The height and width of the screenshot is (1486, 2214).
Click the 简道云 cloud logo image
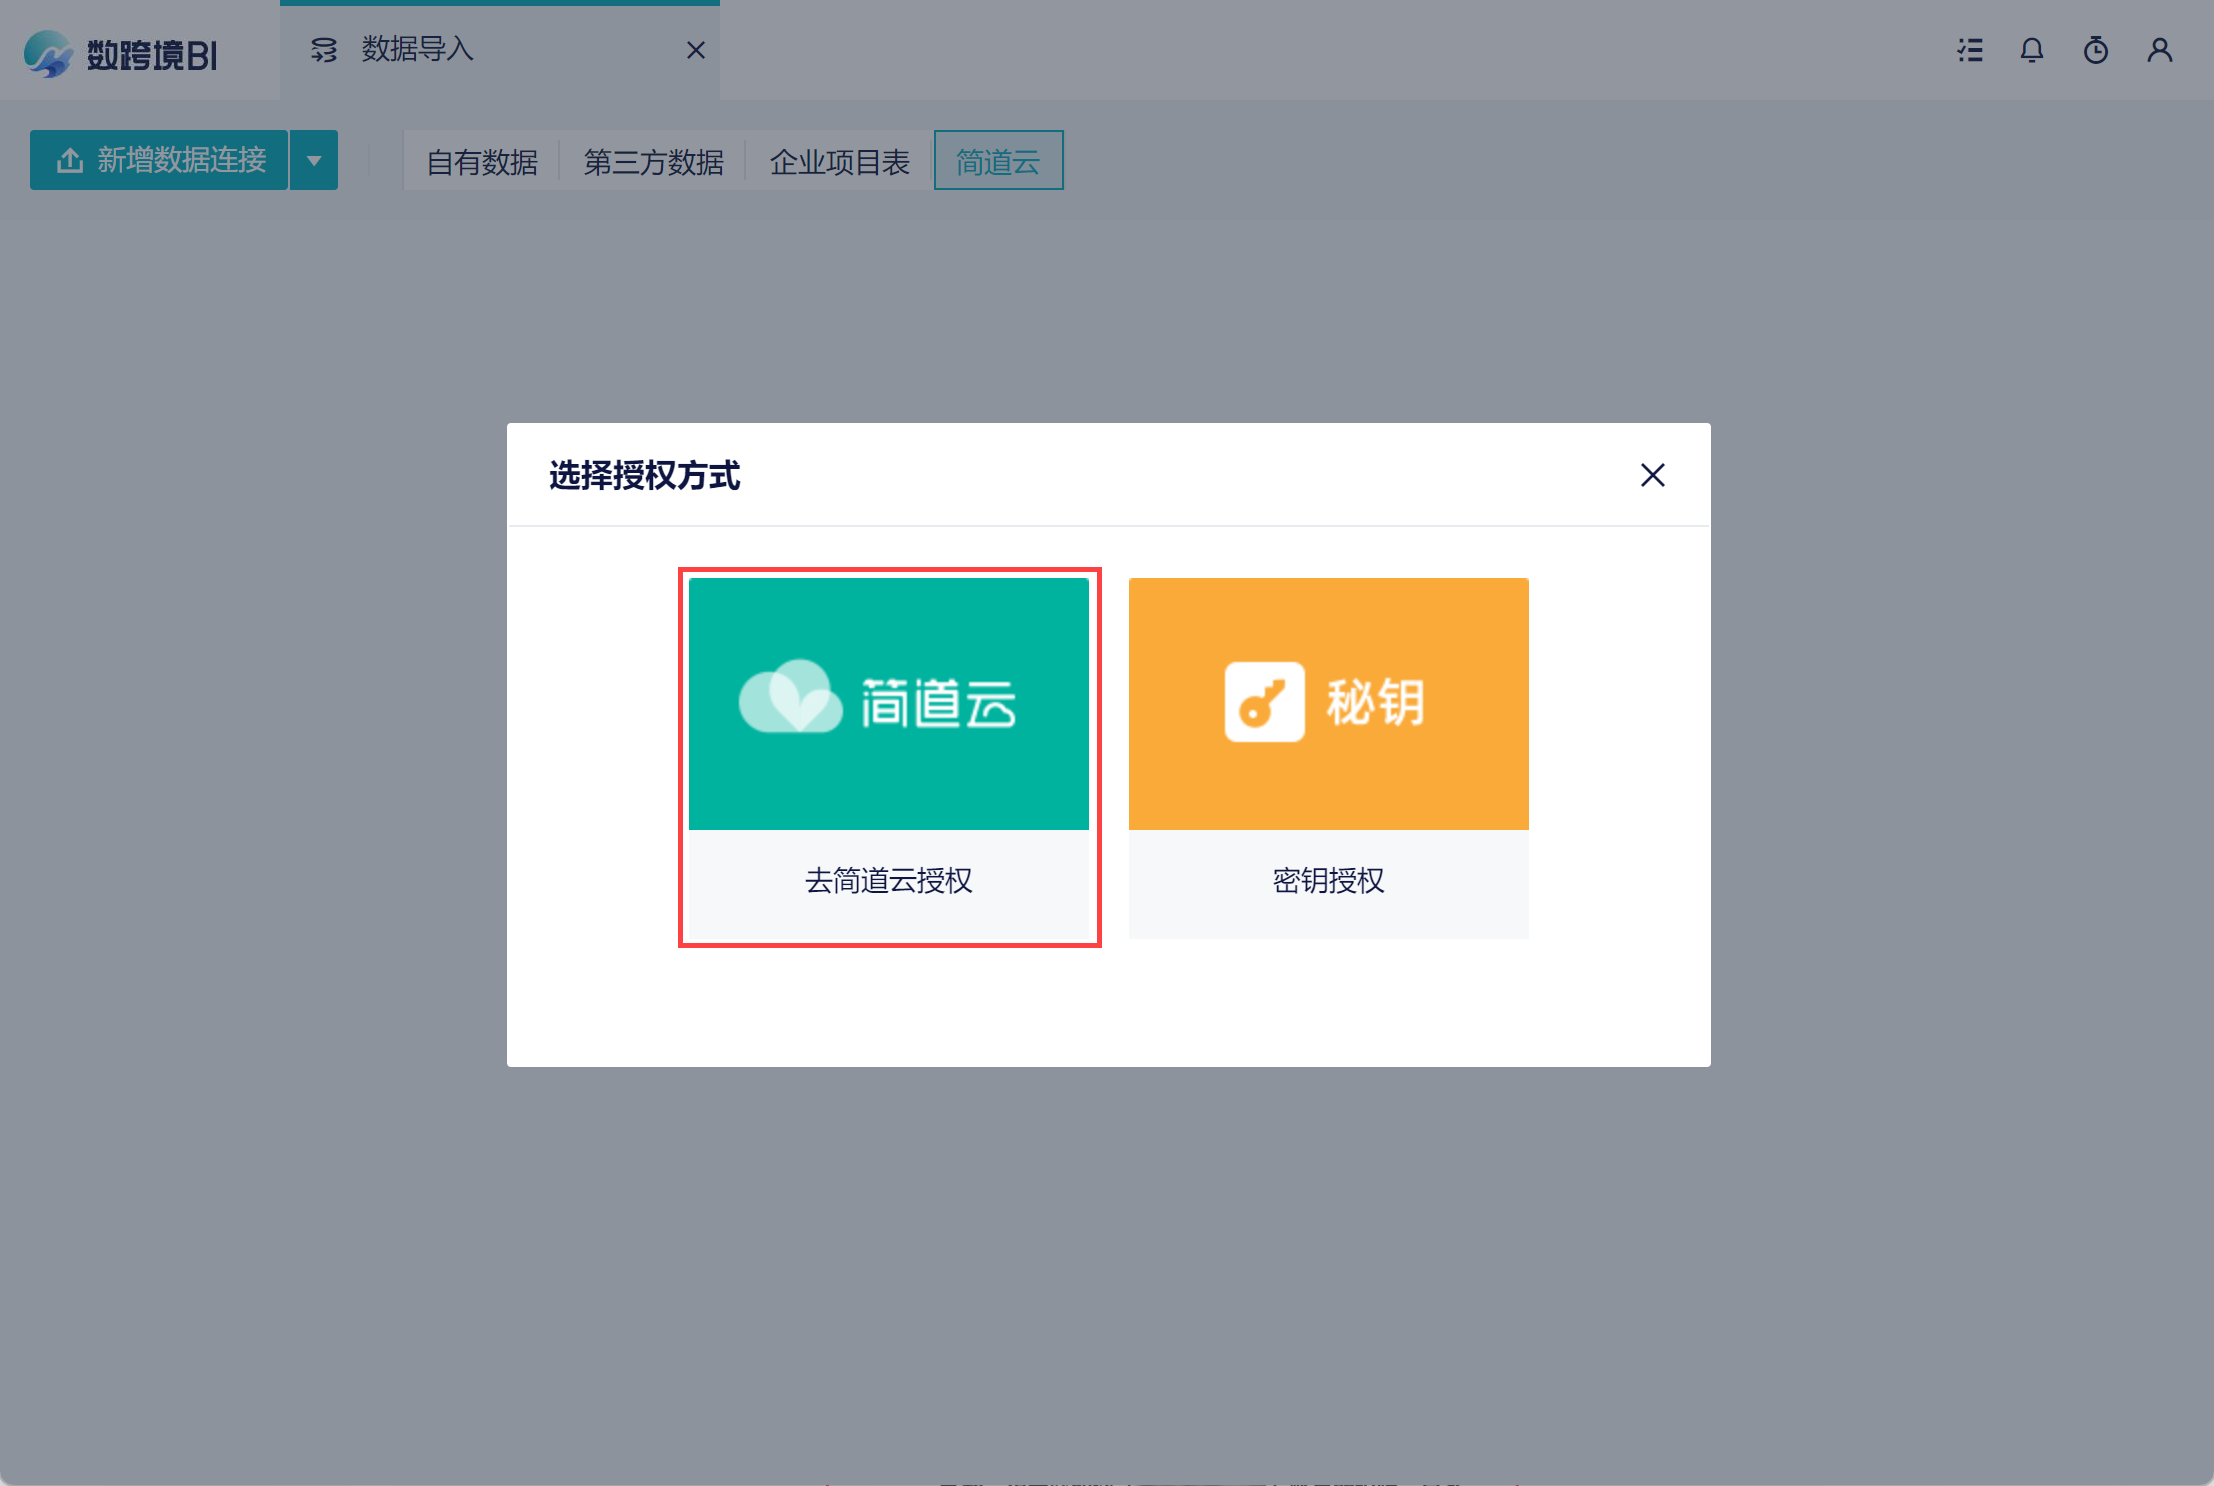(790, 697)
